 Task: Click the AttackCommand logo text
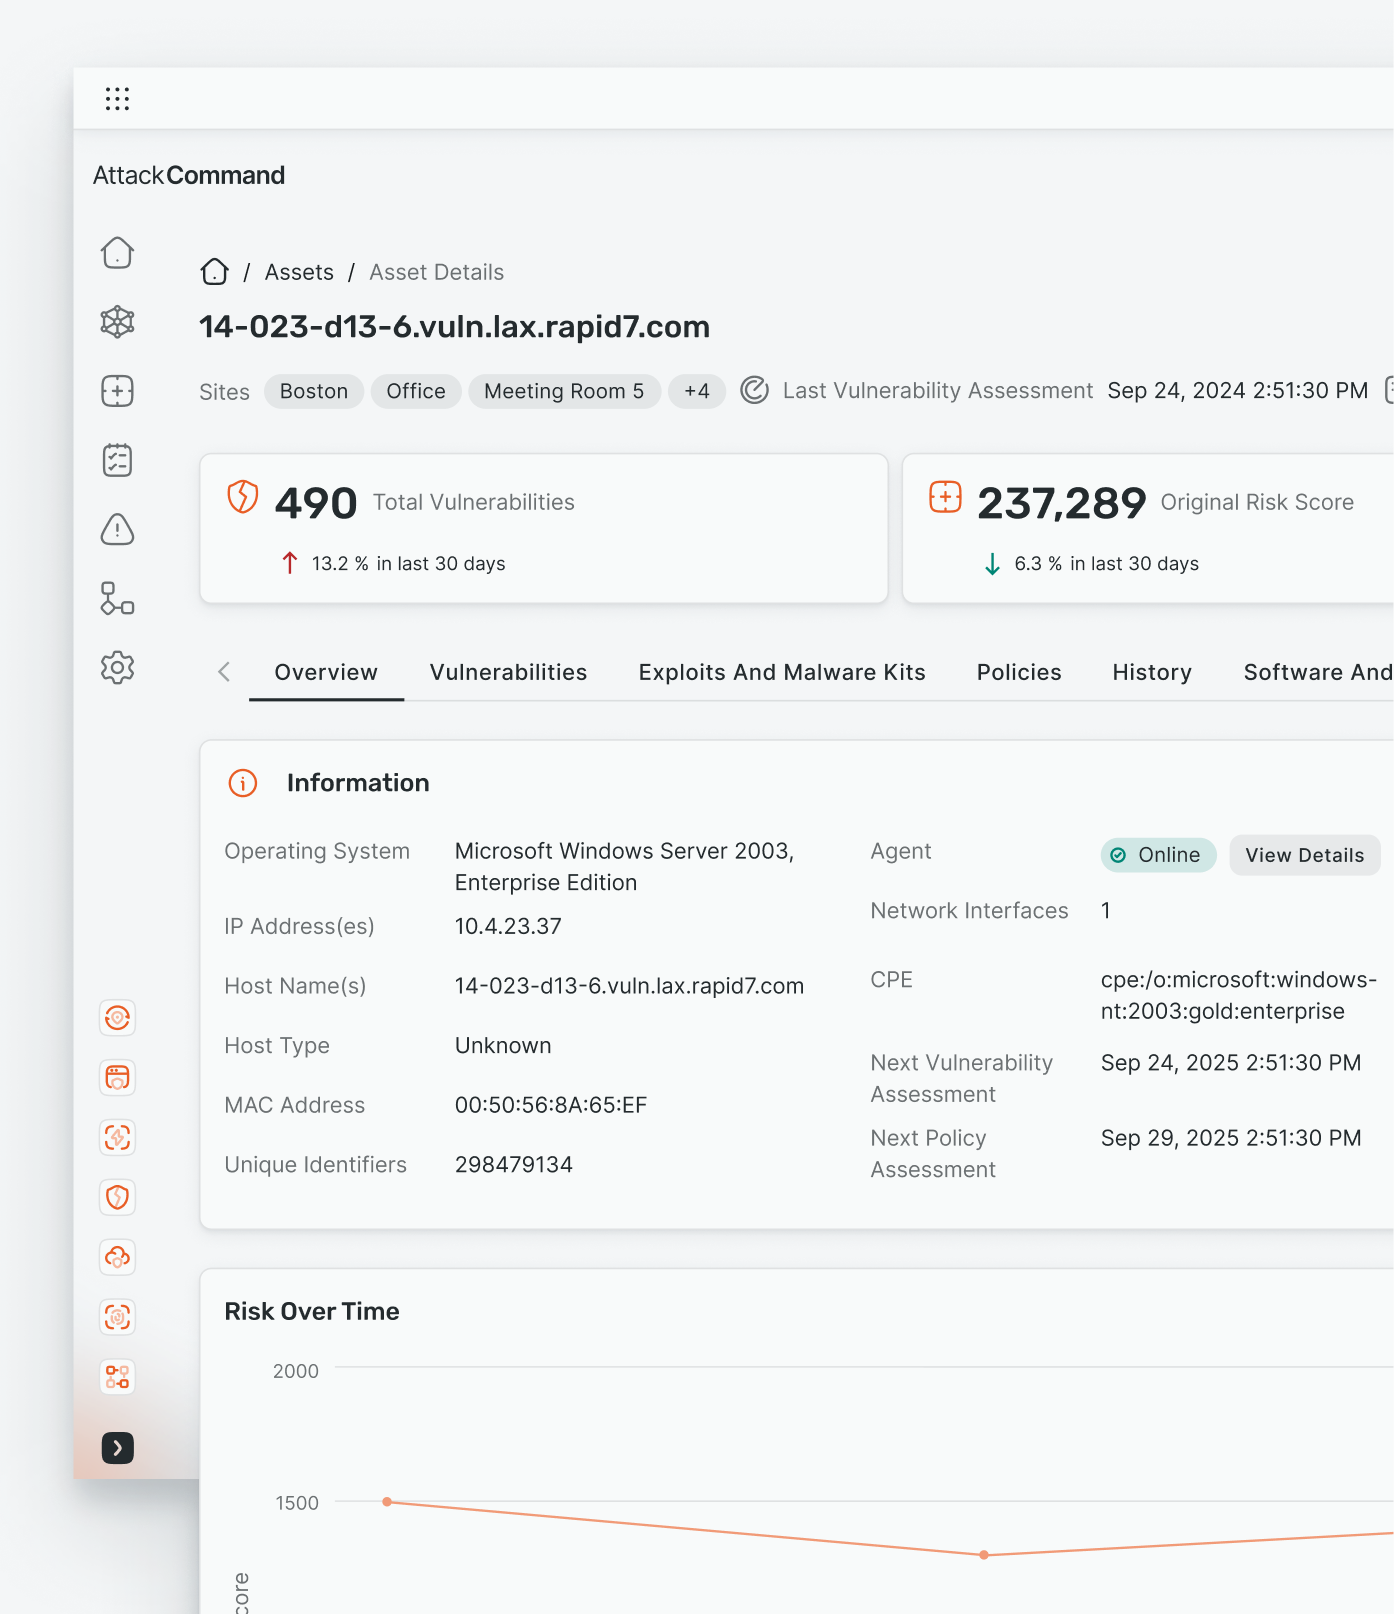pyautogui.click(x=189, y=175)
